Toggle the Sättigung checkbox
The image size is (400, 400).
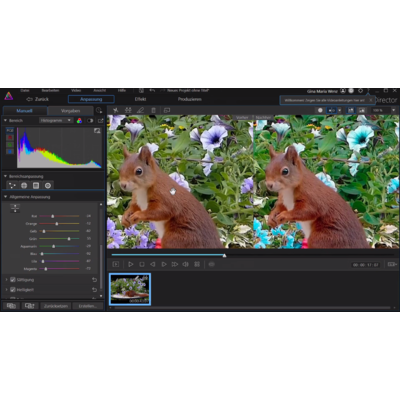coord(13,280)
